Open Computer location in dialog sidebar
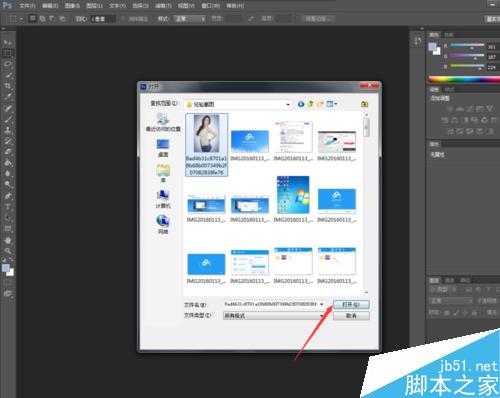 pos(163,199)
